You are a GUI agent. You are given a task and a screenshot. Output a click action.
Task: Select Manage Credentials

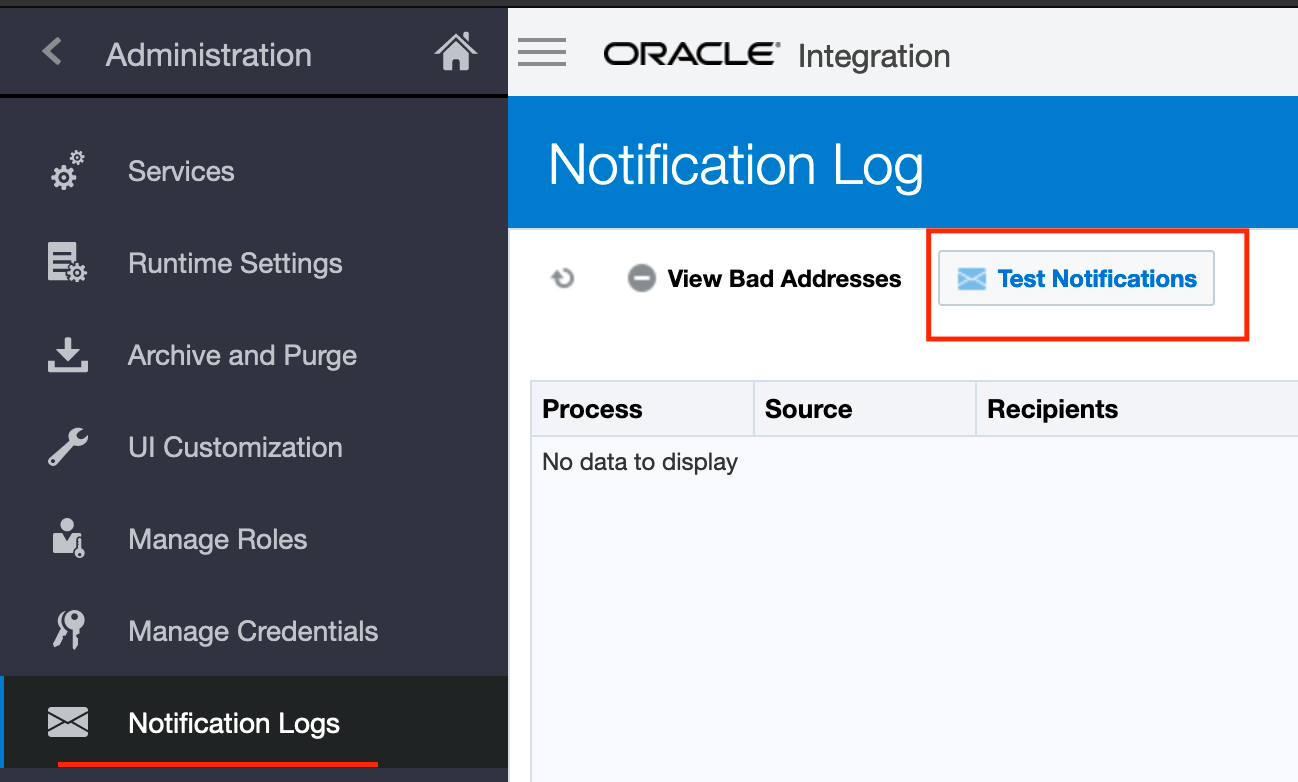coord(254,631)
